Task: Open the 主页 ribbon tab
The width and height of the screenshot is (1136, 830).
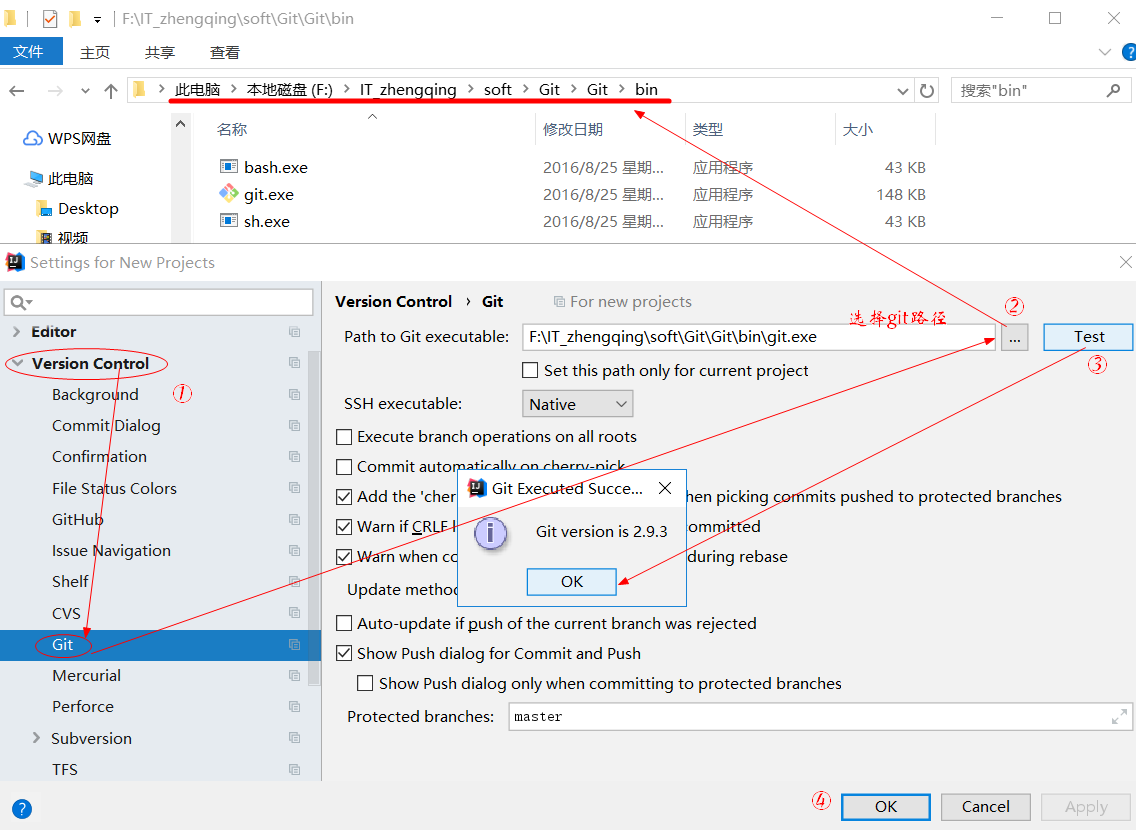Action: coord(95,52)
